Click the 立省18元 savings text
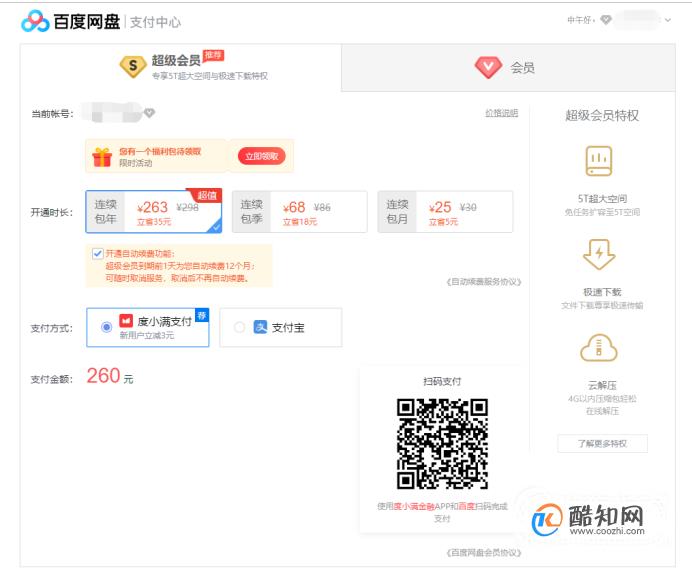 coord(300,221)
